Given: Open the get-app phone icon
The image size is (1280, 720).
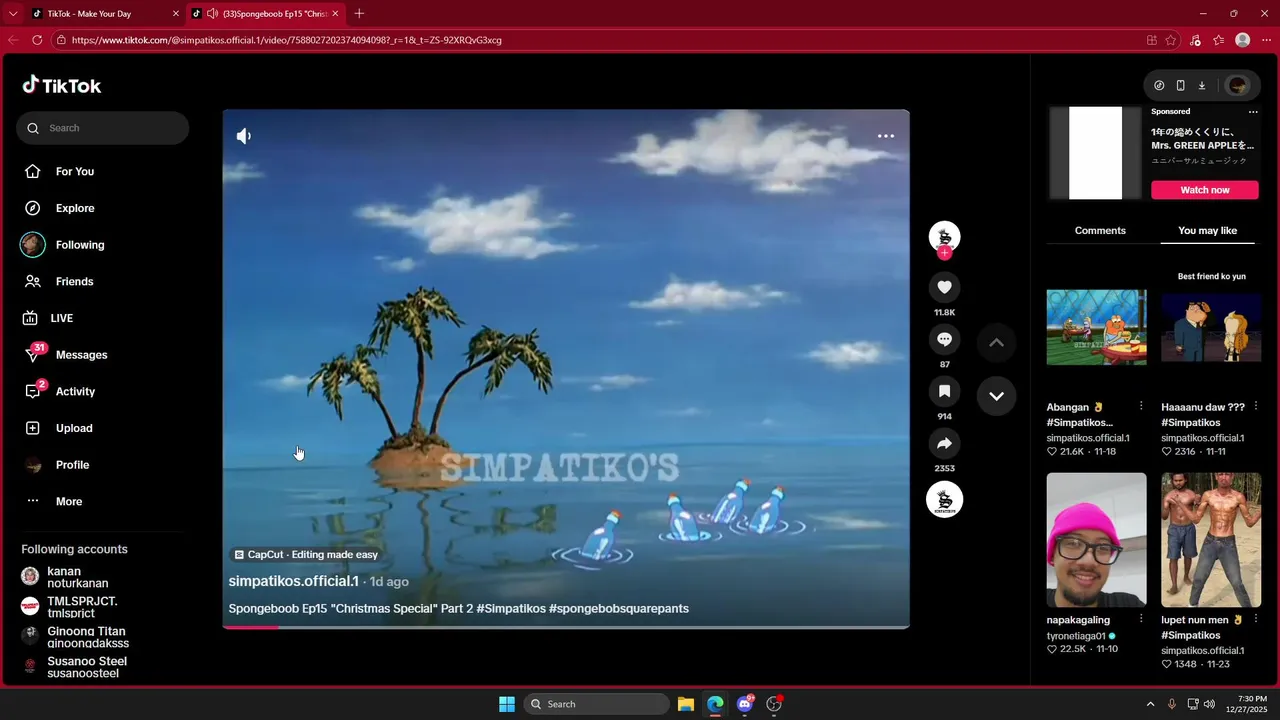Looking at the screenshot, I should point(1180,85).
